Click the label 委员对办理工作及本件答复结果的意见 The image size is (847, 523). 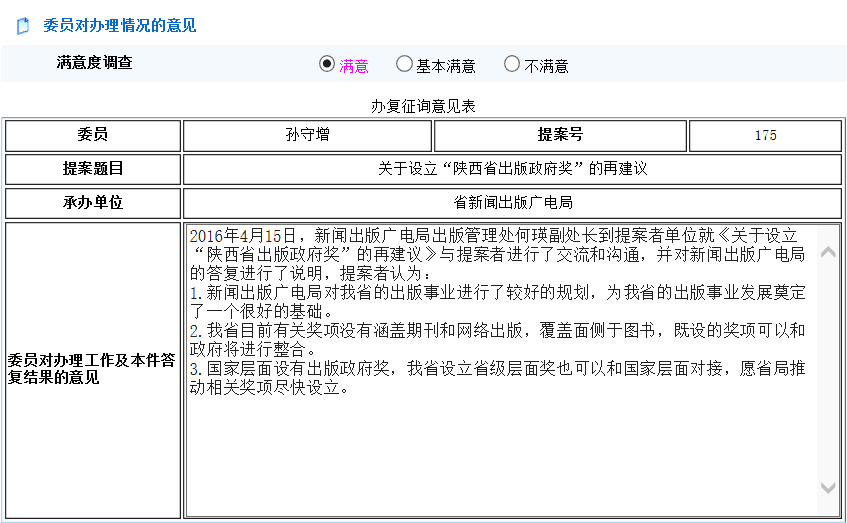92,368
